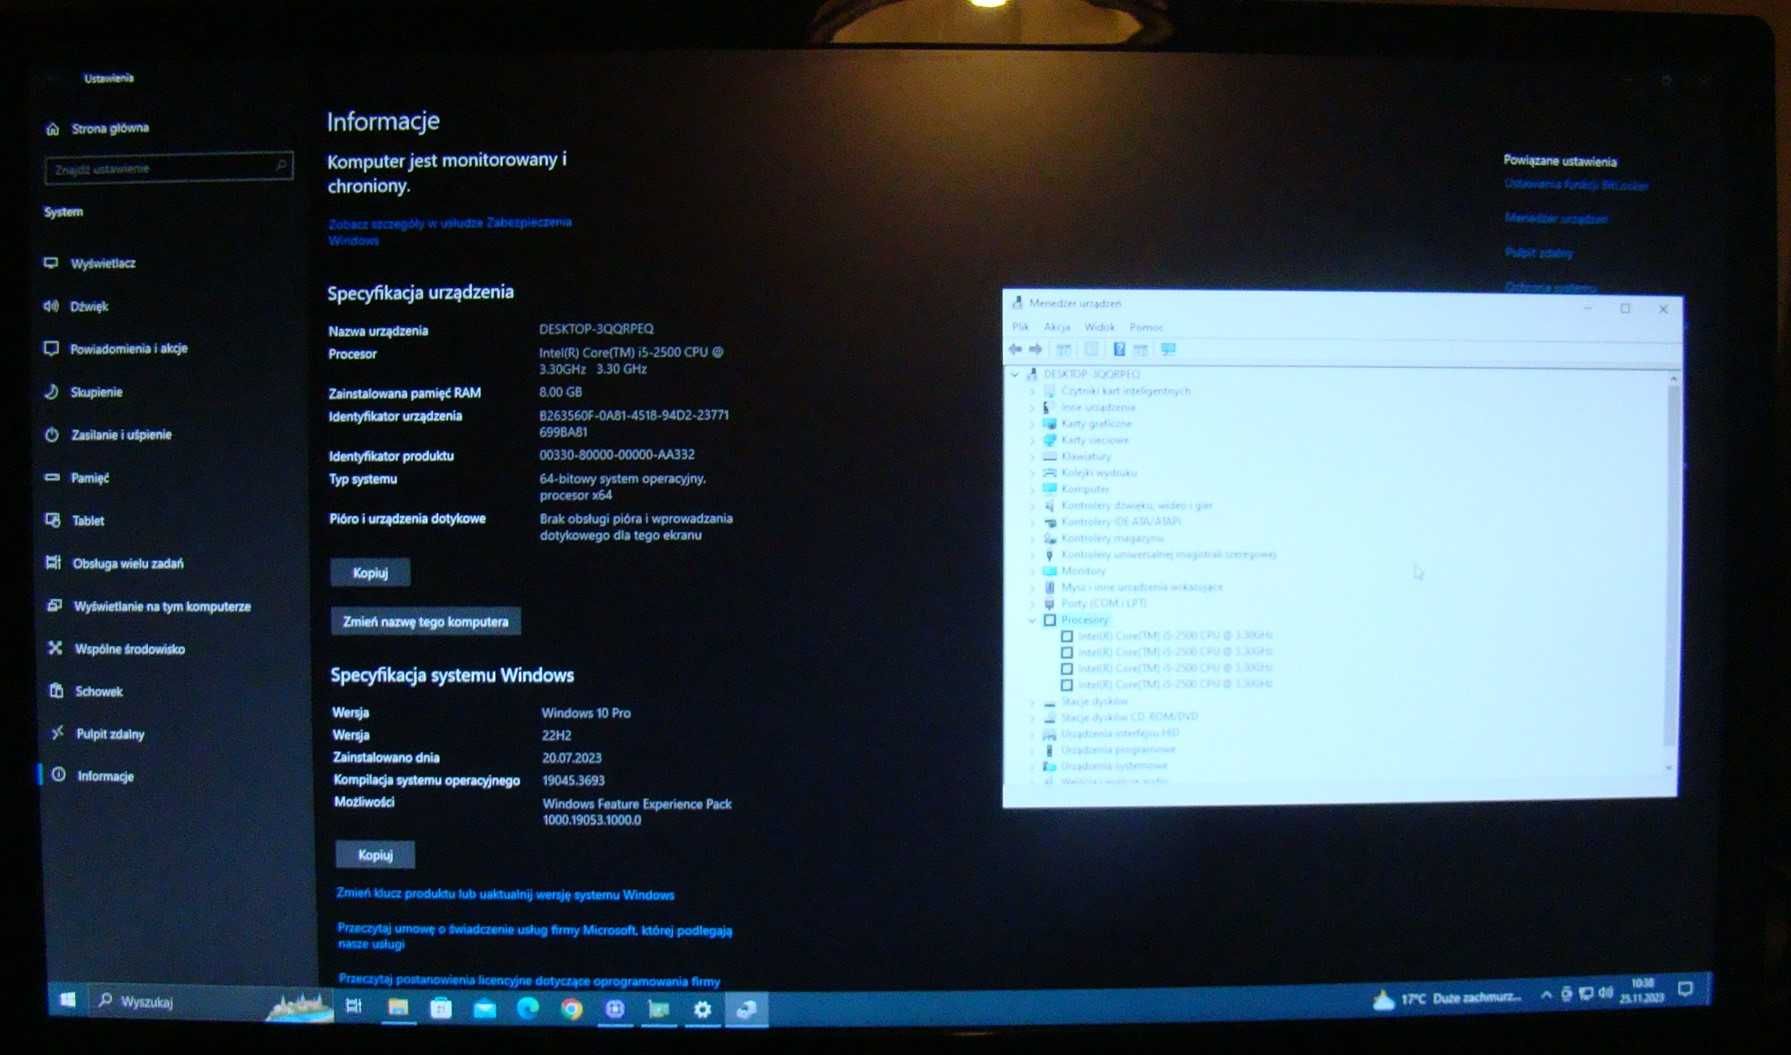Open Widok menu in Menedżer urządzeń
Screen dimensions: 1791x1055
1099,327
